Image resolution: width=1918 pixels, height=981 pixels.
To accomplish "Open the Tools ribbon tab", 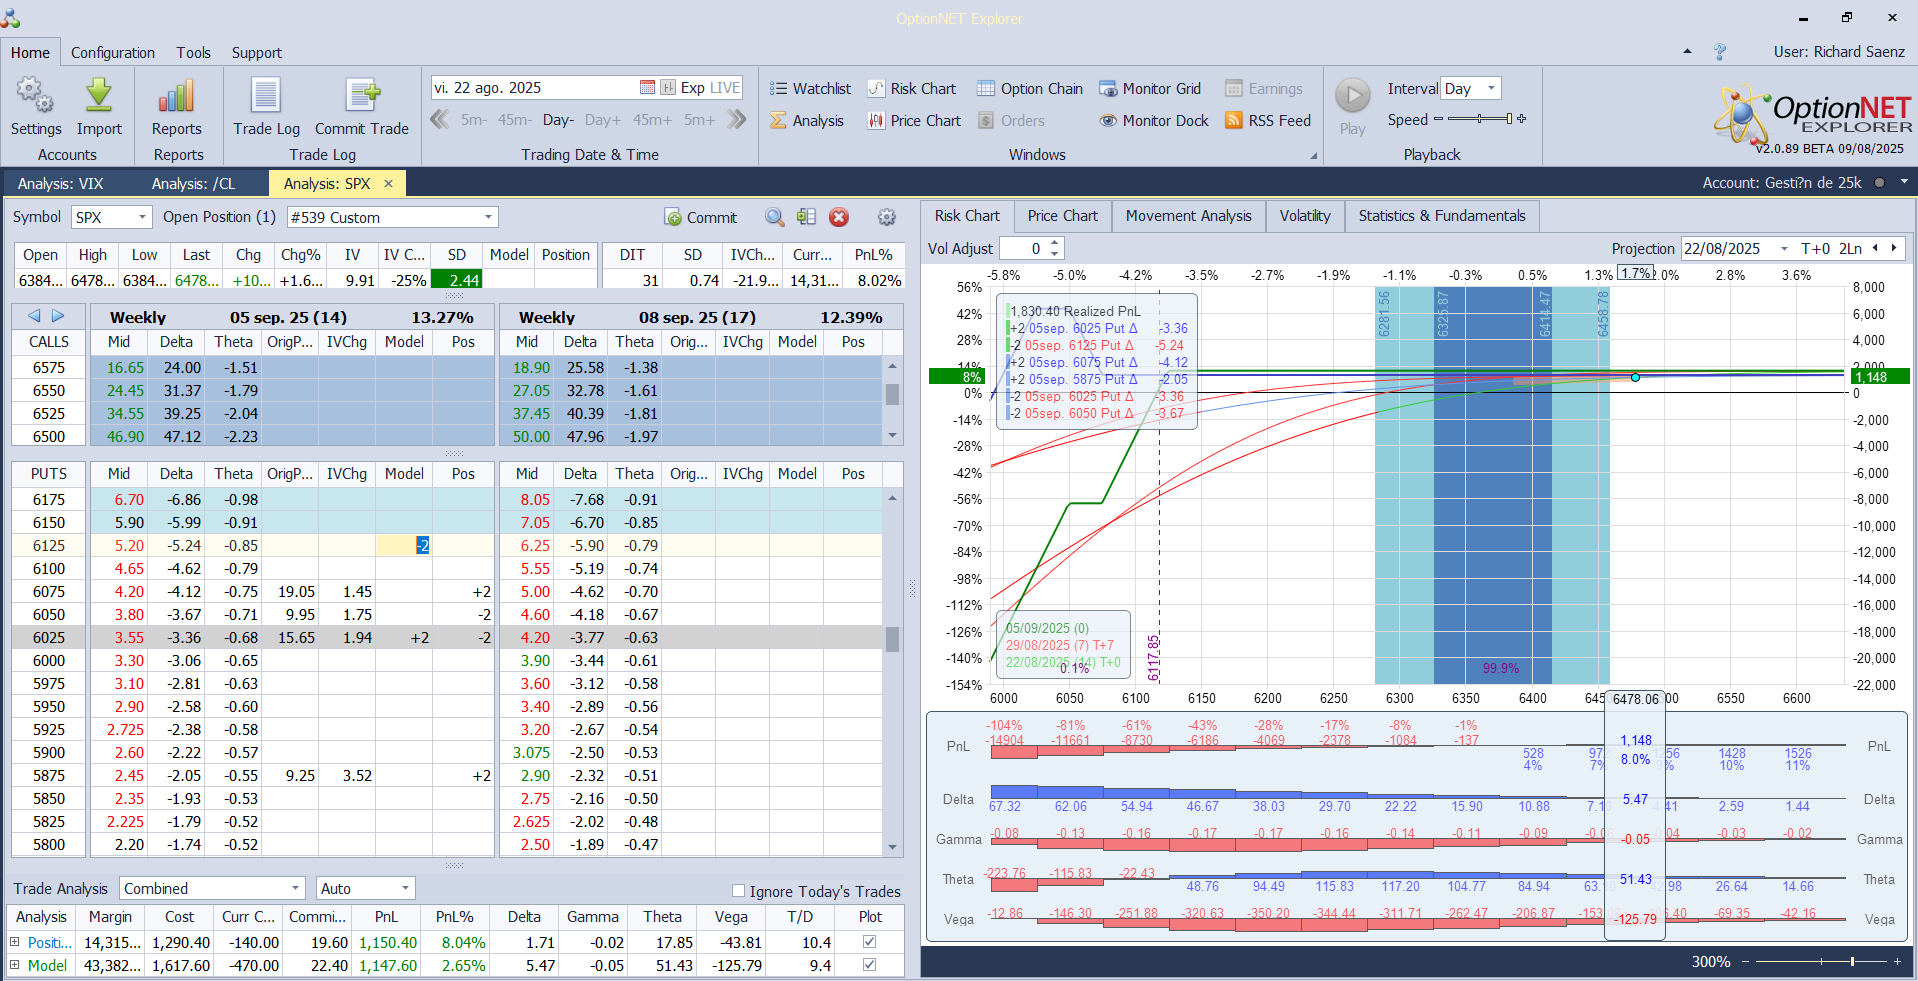I will 194,53.
